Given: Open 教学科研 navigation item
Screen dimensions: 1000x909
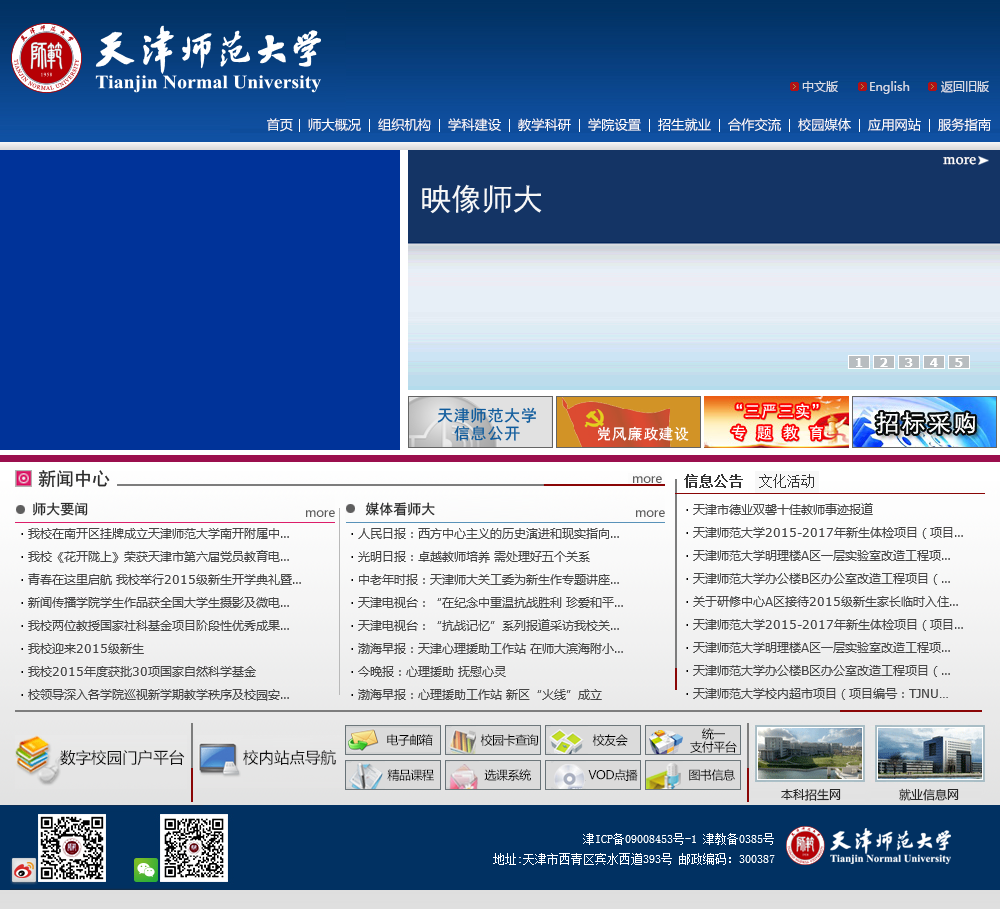Looking at the screenshot, I should click(x=544, y=125).
